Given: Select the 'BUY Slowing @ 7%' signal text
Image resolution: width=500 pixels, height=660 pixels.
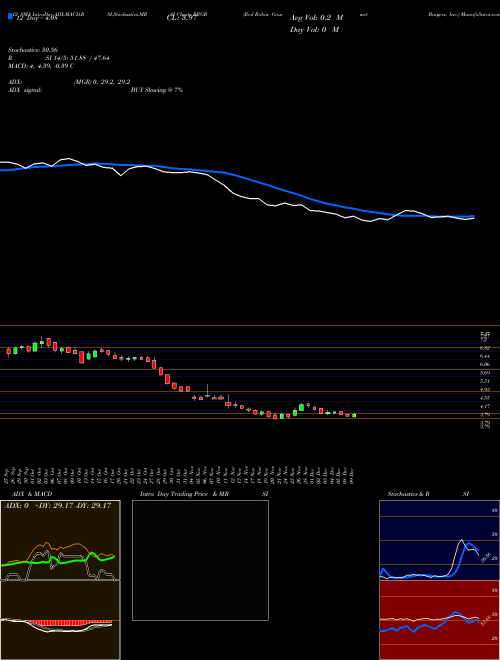Looking at the screenshot, I should (157, 90).
